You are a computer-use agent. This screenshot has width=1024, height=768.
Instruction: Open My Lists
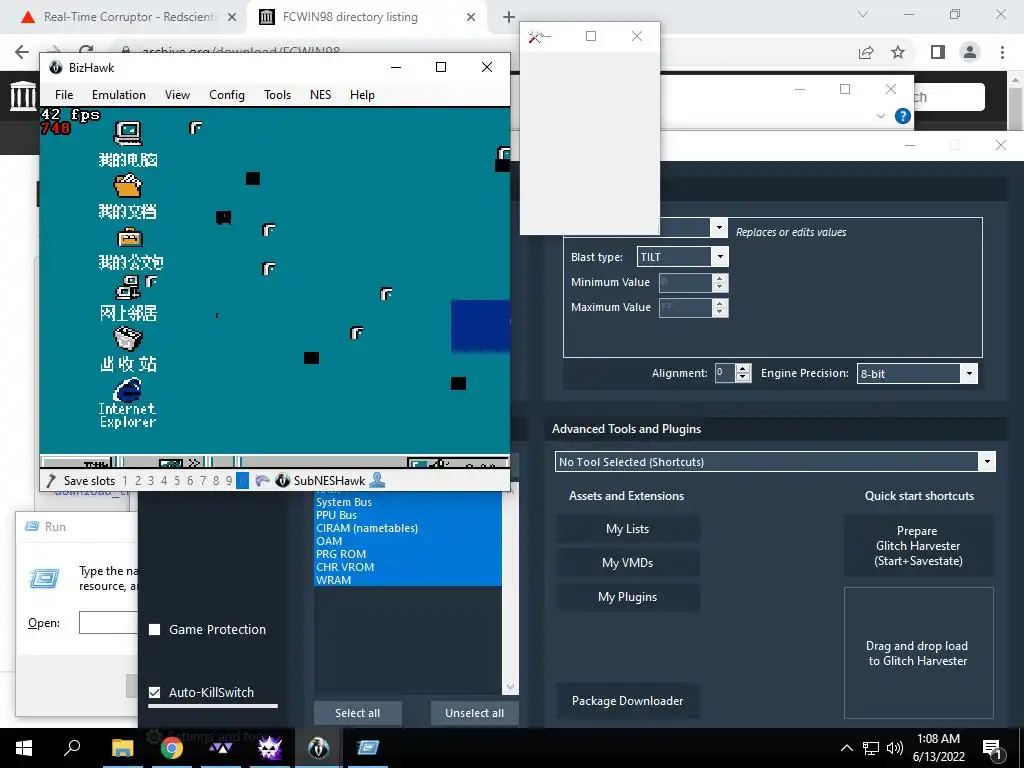click(628, 529)
